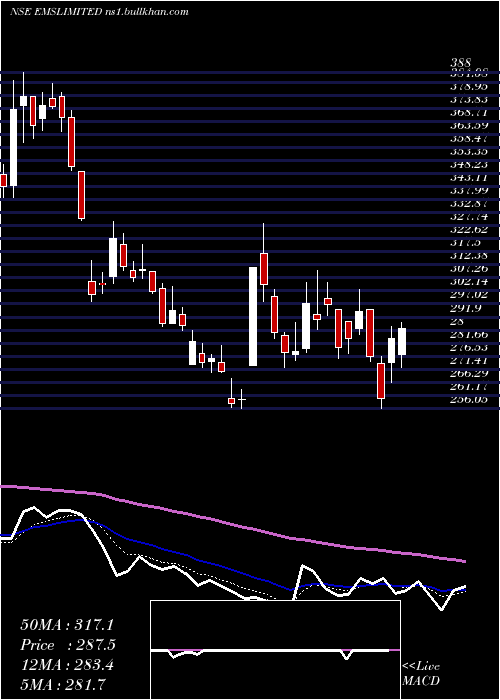Click the Price : 287.5 readout
The height and width of the screenshot is (700, 500).
click(68, 645)
